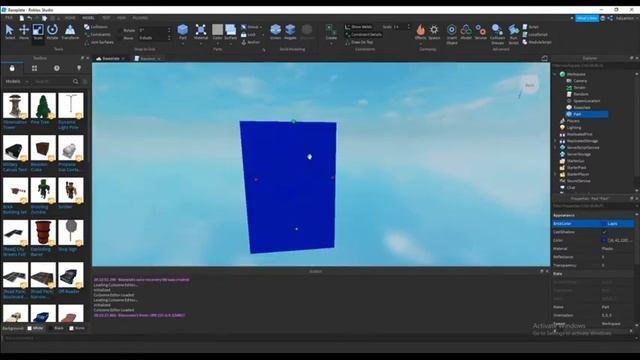Open the PLUGINS ribbon tab
This screenshot has width=640, height=360.
[140, 18]
